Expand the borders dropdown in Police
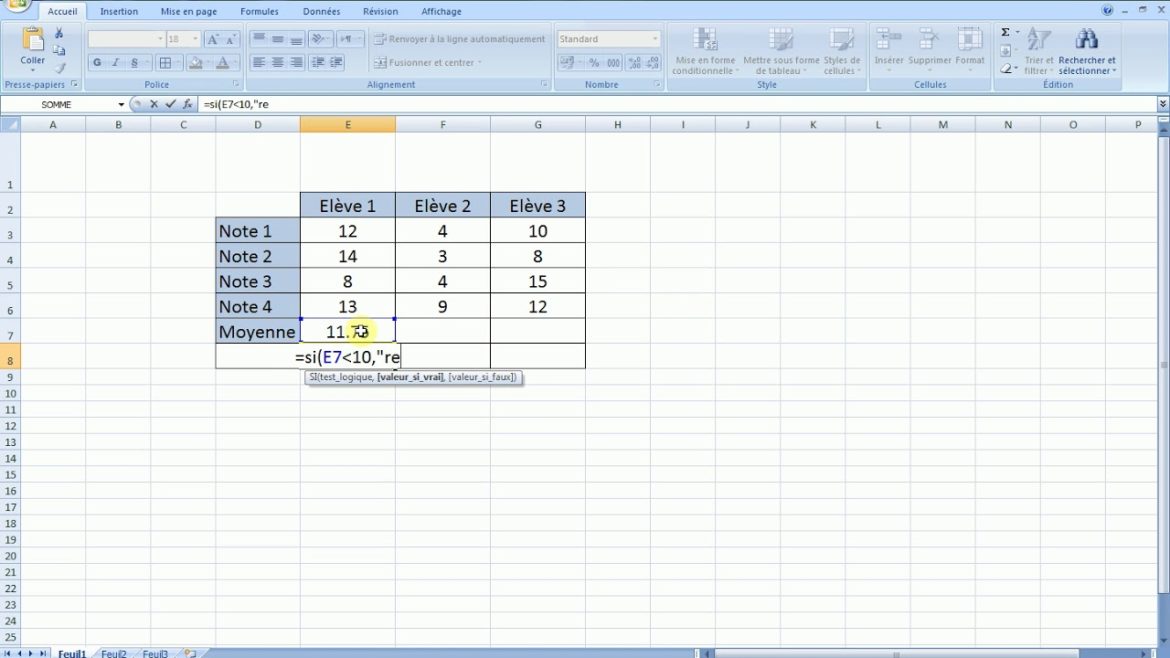Screen dimensions: 1170x658 (x=179, y=62)
